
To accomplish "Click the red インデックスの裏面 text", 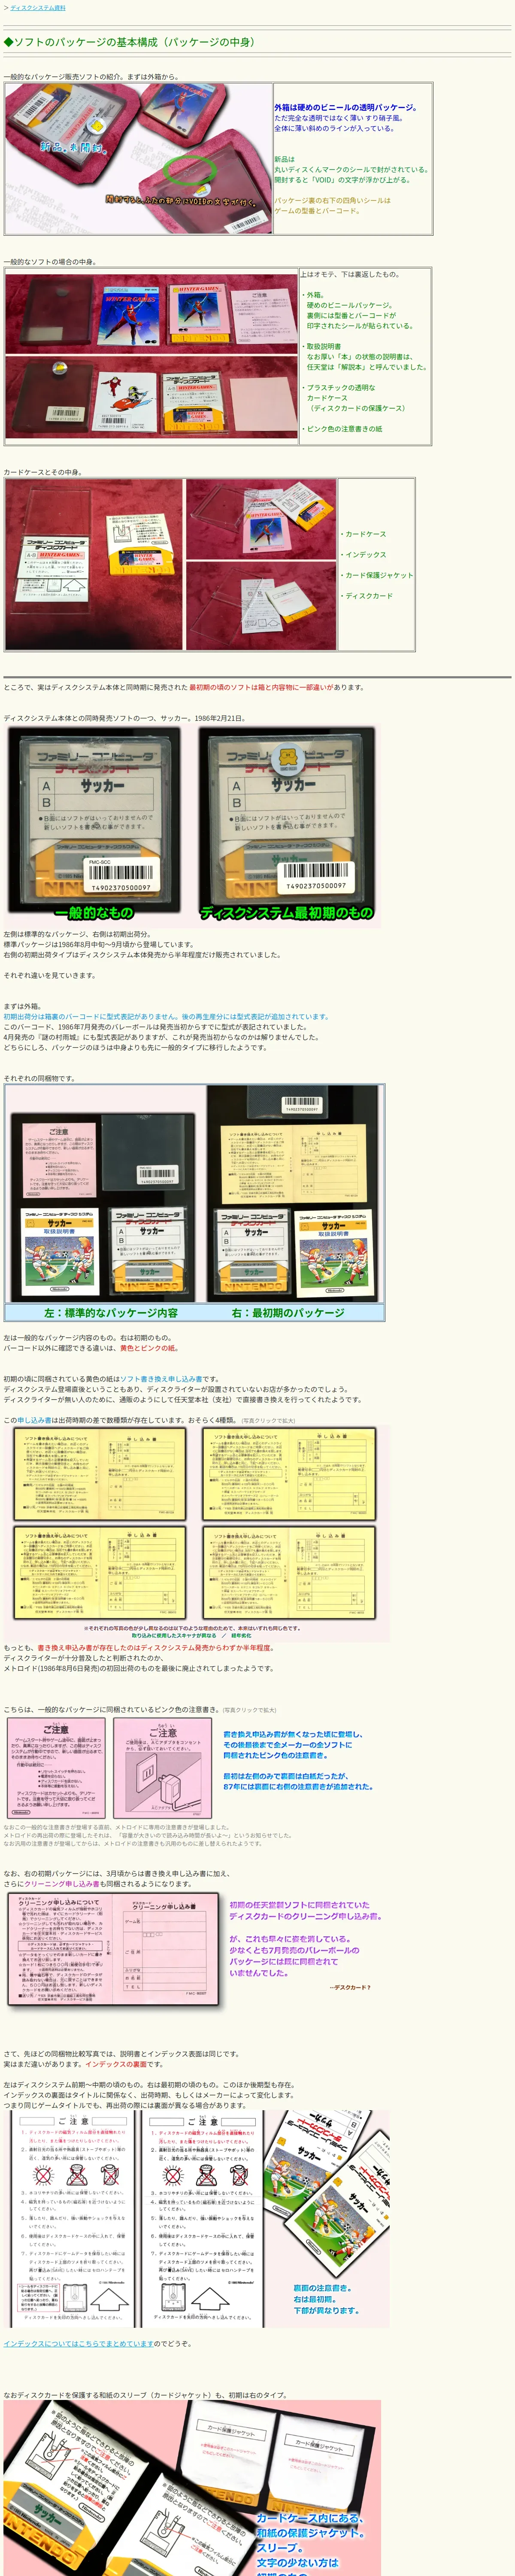I will point(116,2064).
